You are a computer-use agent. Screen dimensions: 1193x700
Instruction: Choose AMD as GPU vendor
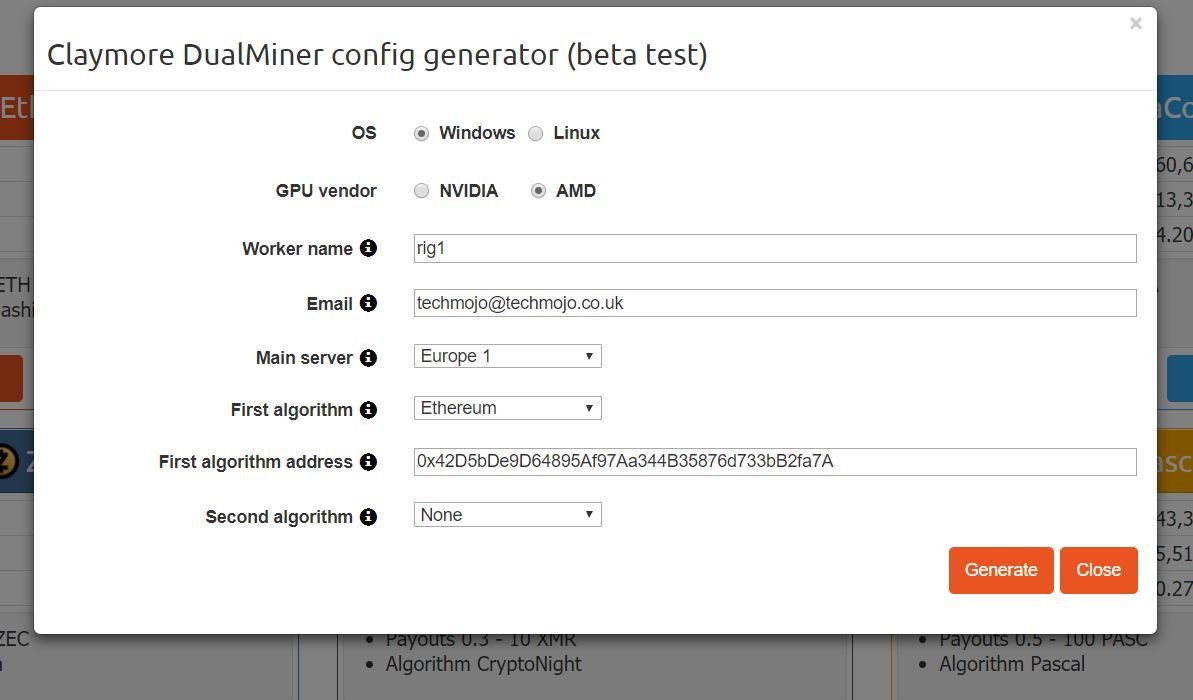[x=539, y=191]
